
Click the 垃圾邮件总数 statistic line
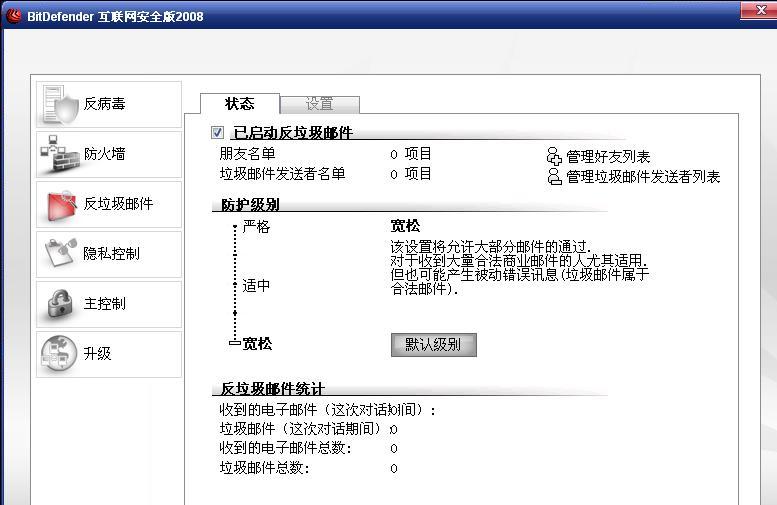click(308, 468)
